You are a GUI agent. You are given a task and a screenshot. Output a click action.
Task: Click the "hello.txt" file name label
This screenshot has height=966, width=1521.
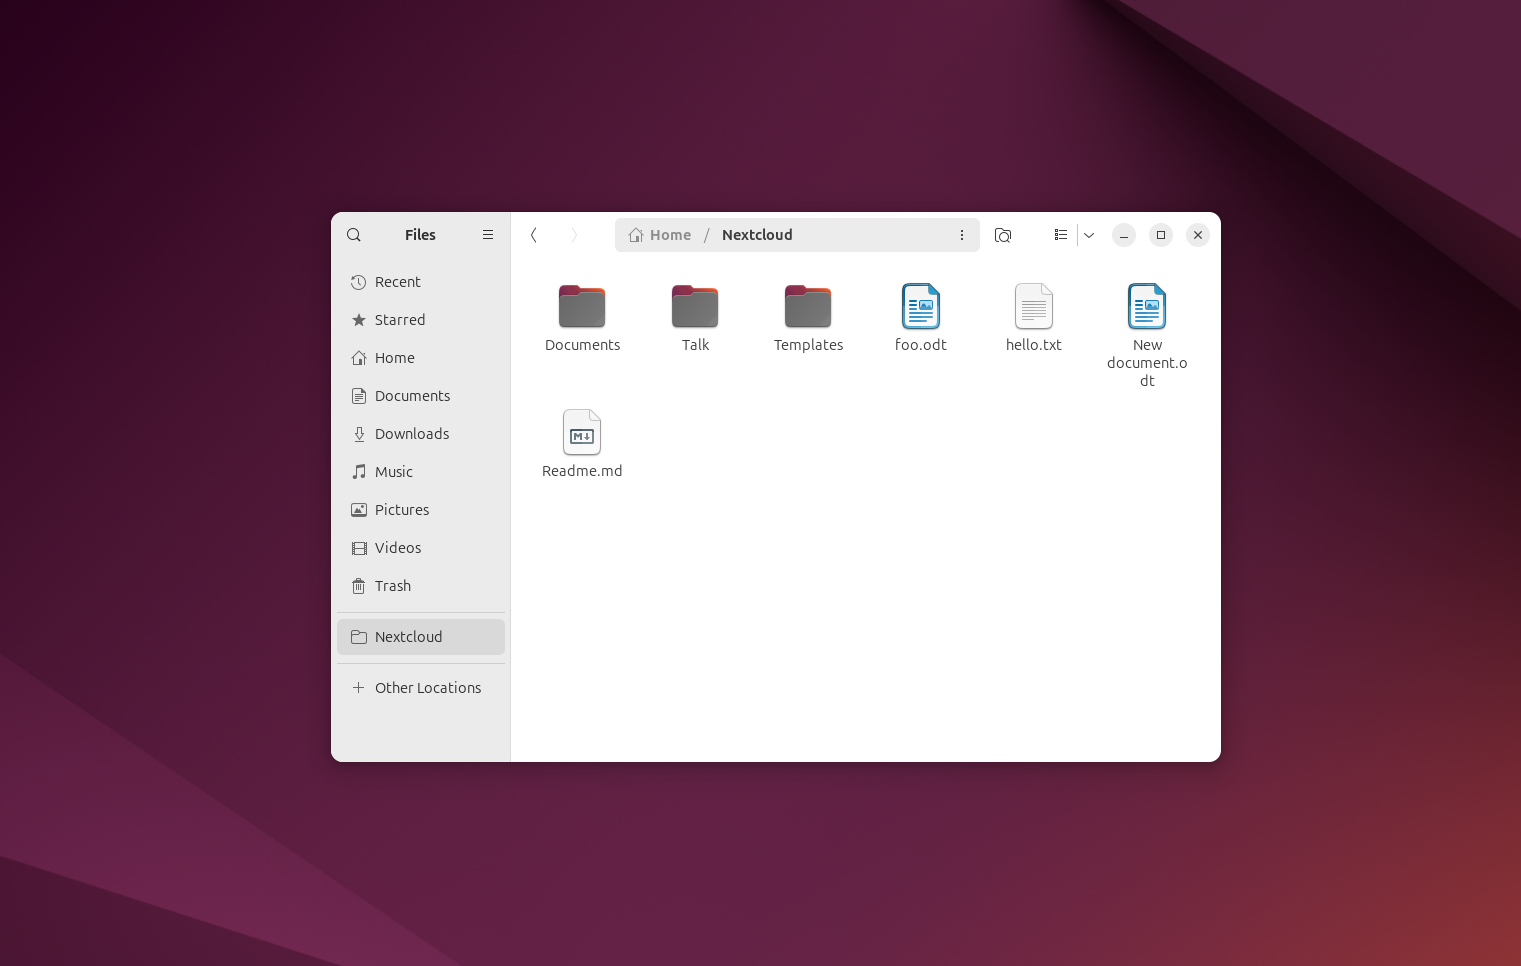tap(1034, 345)
